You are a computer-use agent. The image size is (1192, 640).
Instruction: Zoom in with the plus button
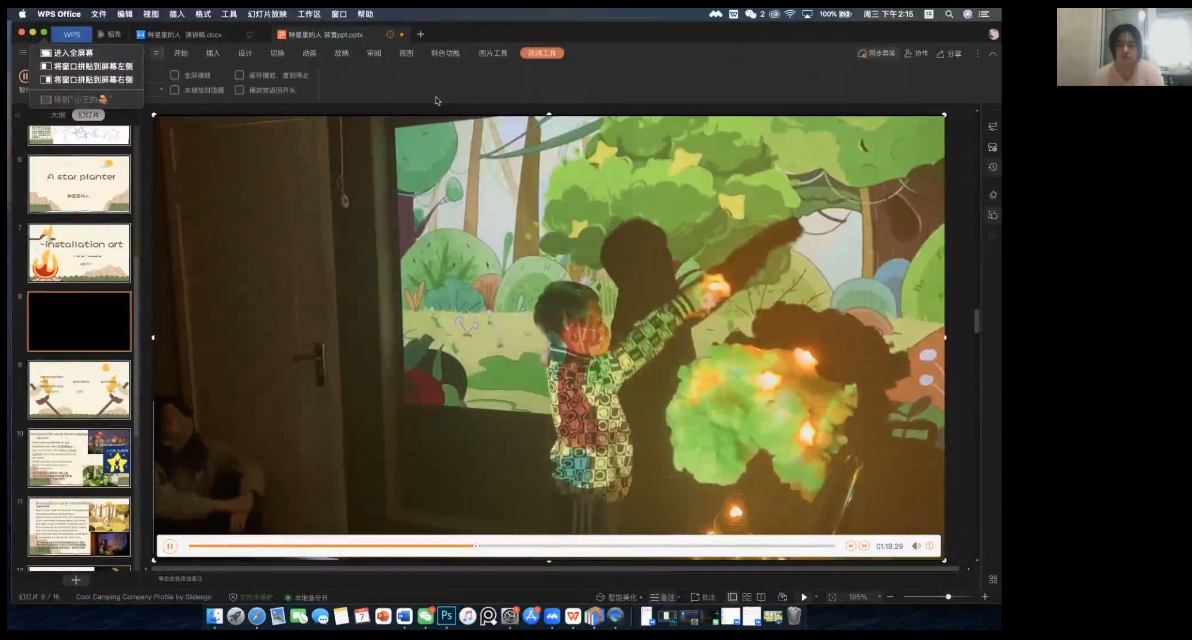coord(985,597)
